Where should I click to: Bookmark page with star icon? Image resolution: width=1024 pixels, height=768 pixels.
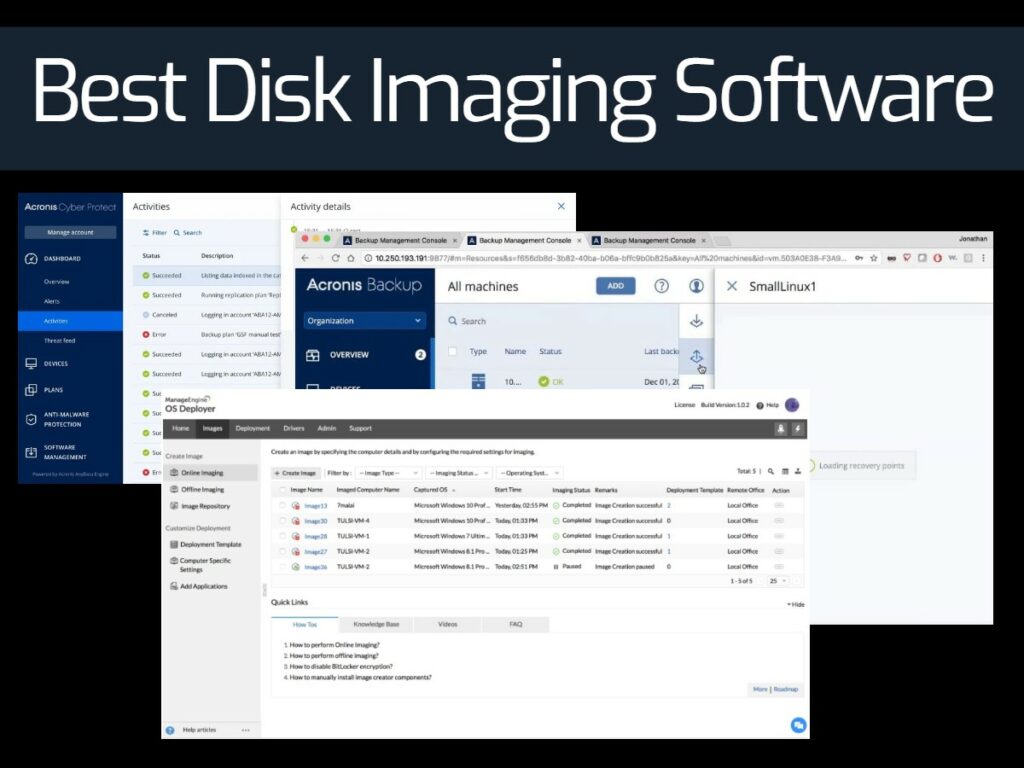874,258
